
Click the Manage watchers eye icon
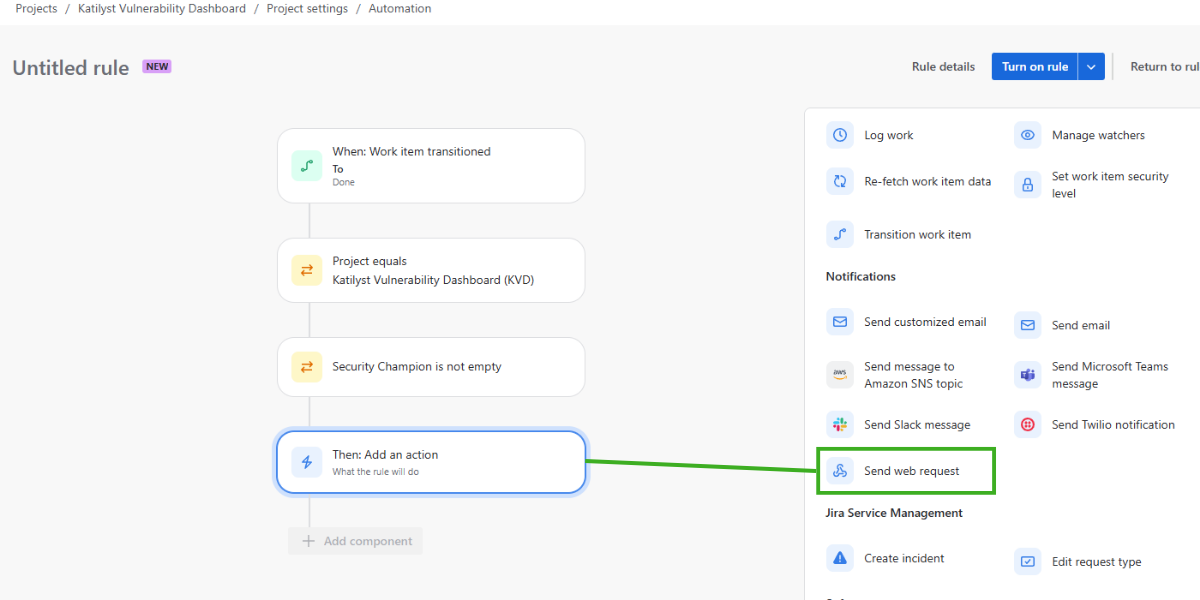pyautogui.click(x=1027, y=135)
